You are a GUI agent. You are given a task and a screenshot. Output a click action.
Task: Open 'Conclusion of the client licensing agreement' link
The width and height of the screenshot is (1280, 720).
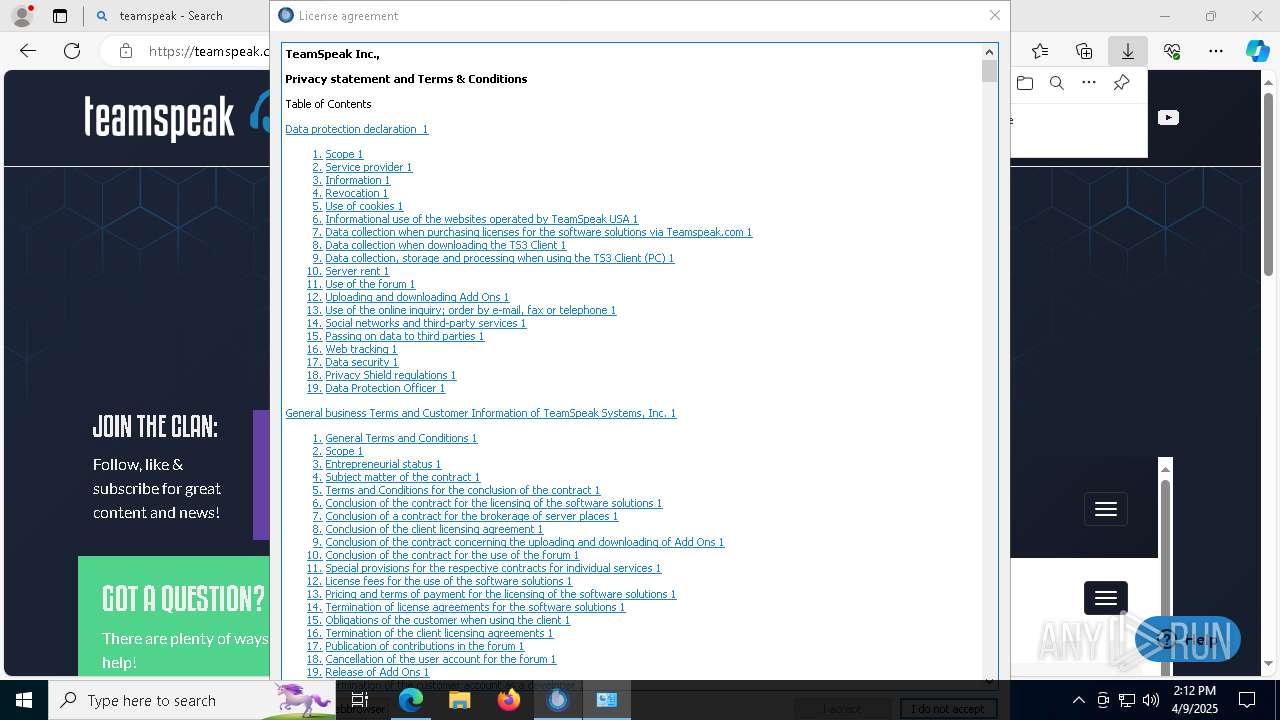(434, 529)
